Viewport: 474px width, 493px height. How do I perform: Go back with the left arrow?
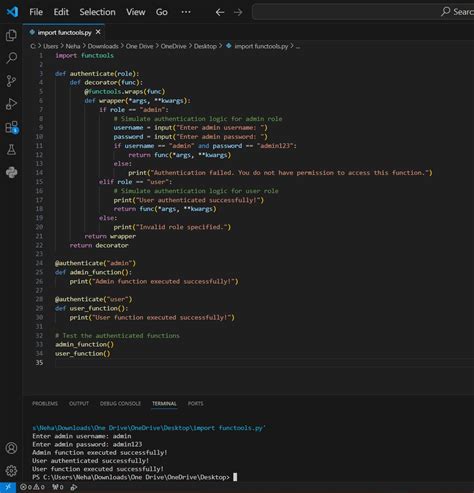[x=220, y=12]
